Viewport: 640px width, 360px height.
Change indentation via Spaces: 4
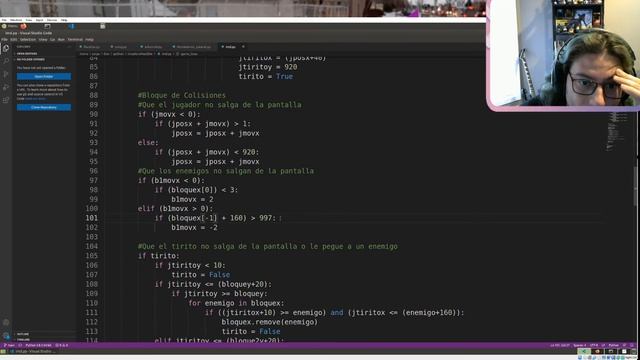click(580, 345)
